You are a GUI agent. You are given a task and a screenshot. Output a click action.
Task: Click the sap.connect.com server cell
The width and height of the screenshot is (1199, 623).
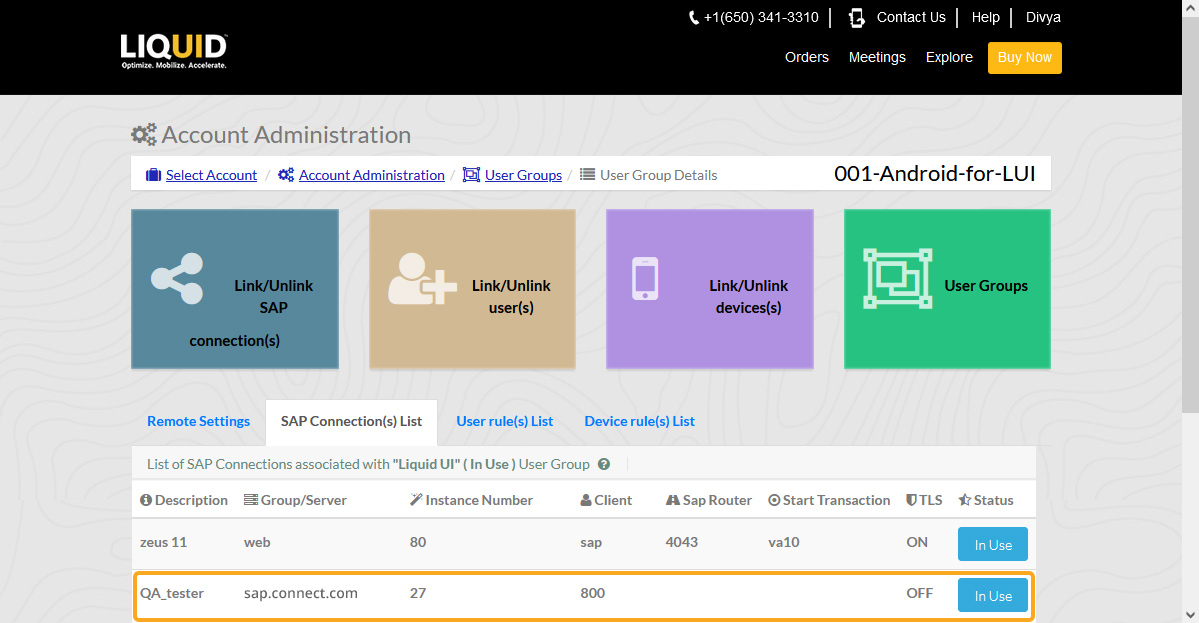301,593
